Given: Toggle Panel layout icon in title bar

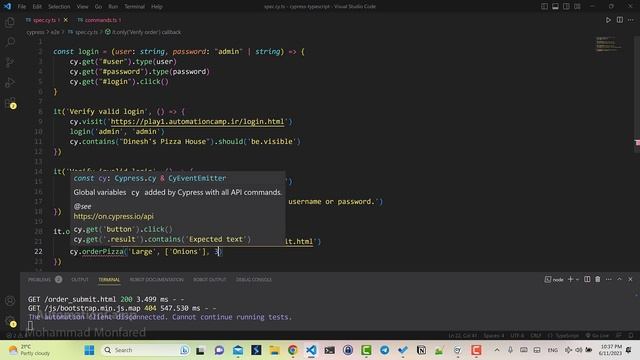Looking at the screenshot, I should click(556, 7).
